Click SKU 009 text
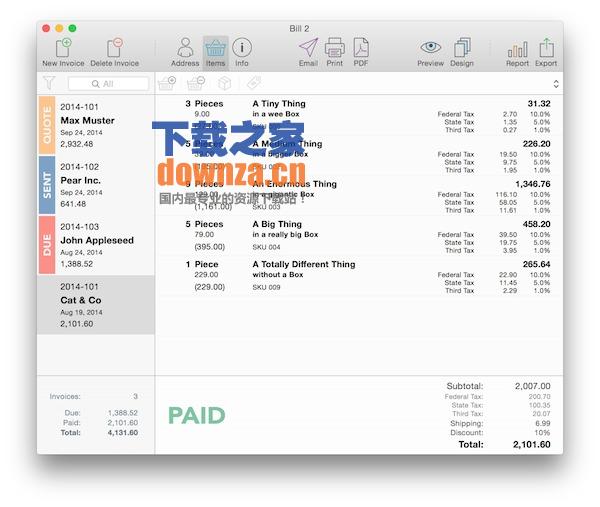The image size is (600, 507). (266, 287)
